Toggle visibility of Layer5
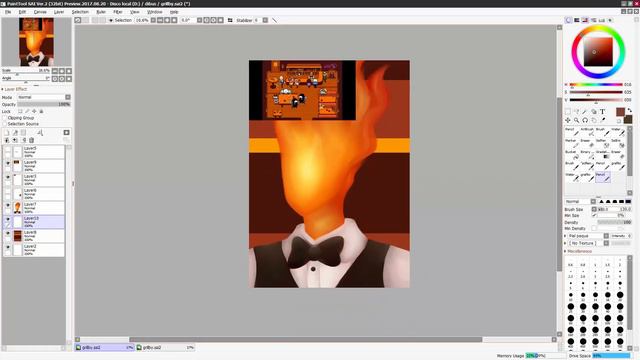640x360 pixels. (x=8, y=149)
